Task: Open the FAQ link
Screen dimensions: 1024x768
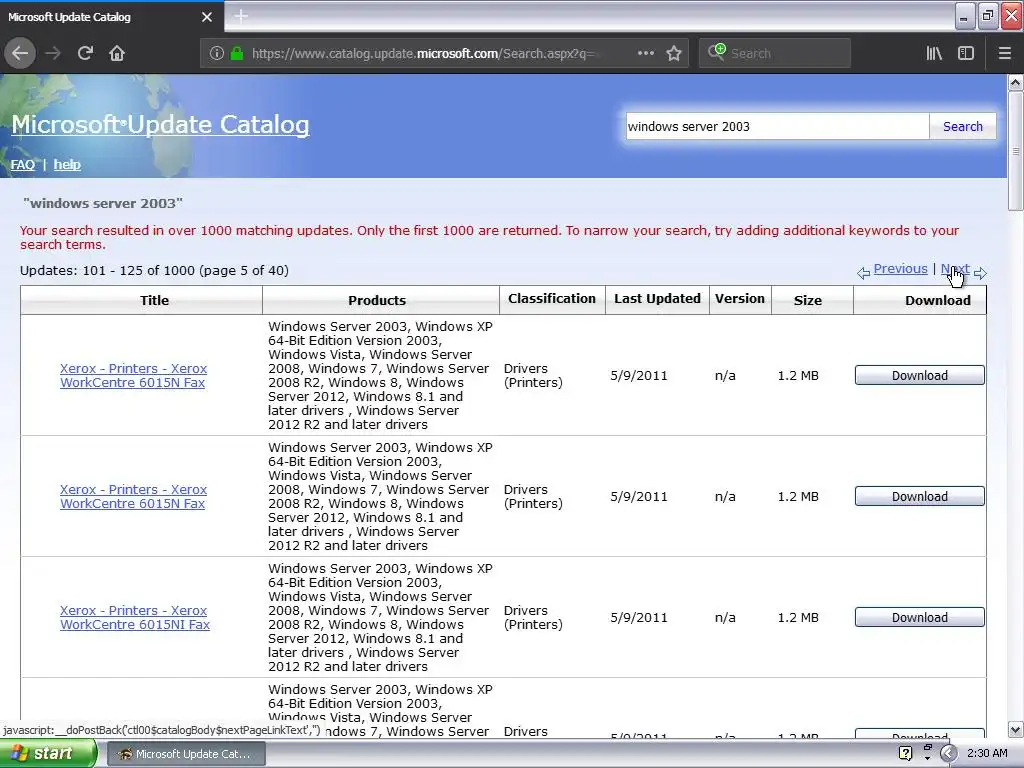Action: 23,165
